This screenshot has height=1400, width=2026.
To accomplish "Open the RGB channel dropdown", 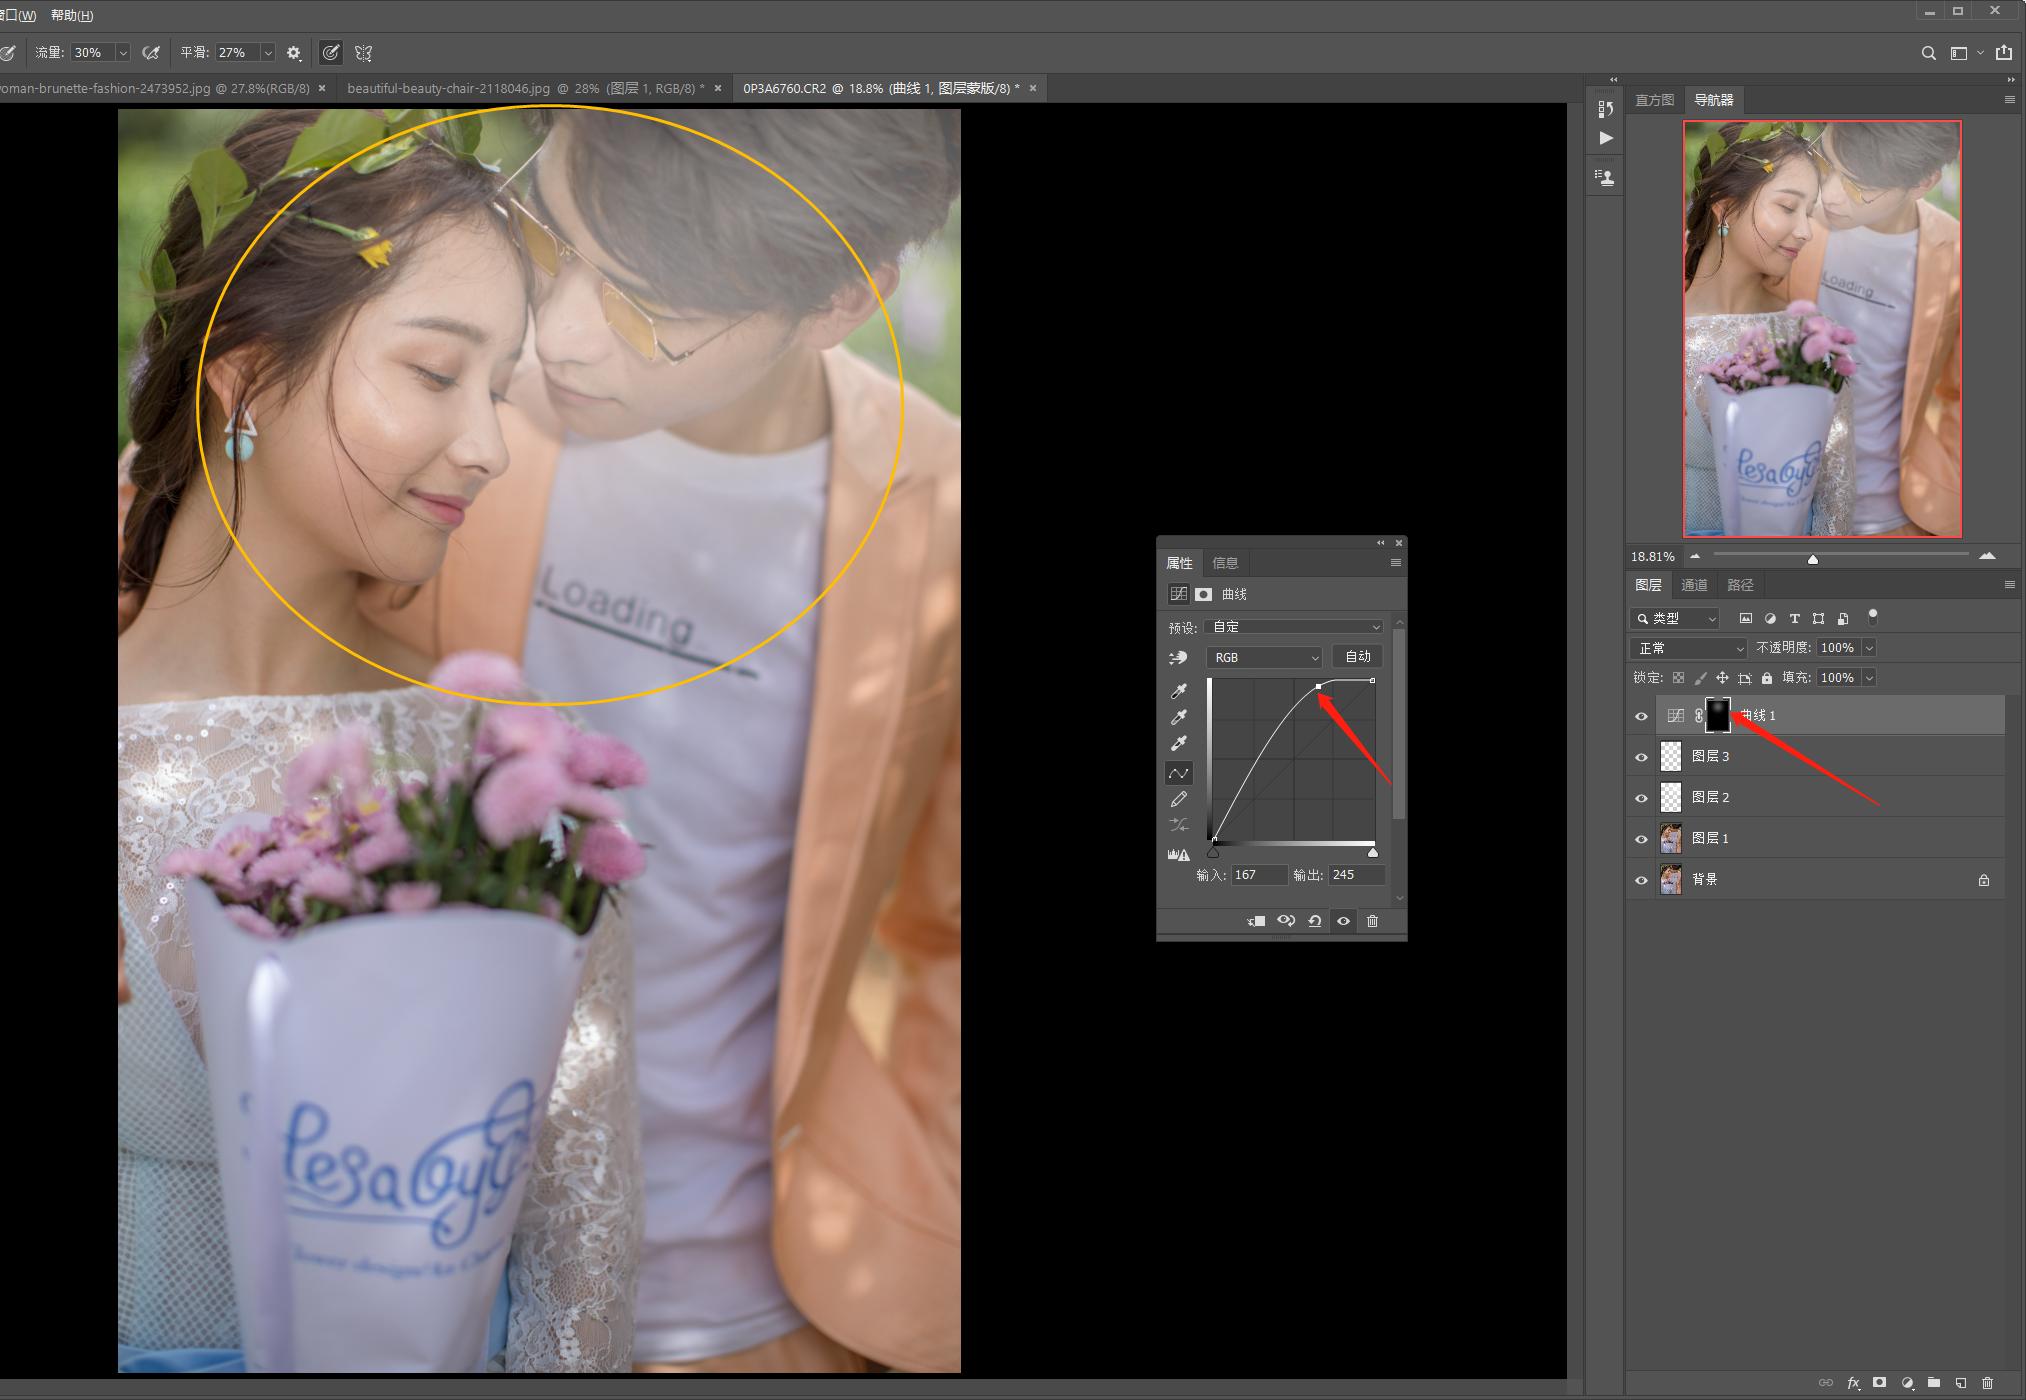I will coord(1264,657).
